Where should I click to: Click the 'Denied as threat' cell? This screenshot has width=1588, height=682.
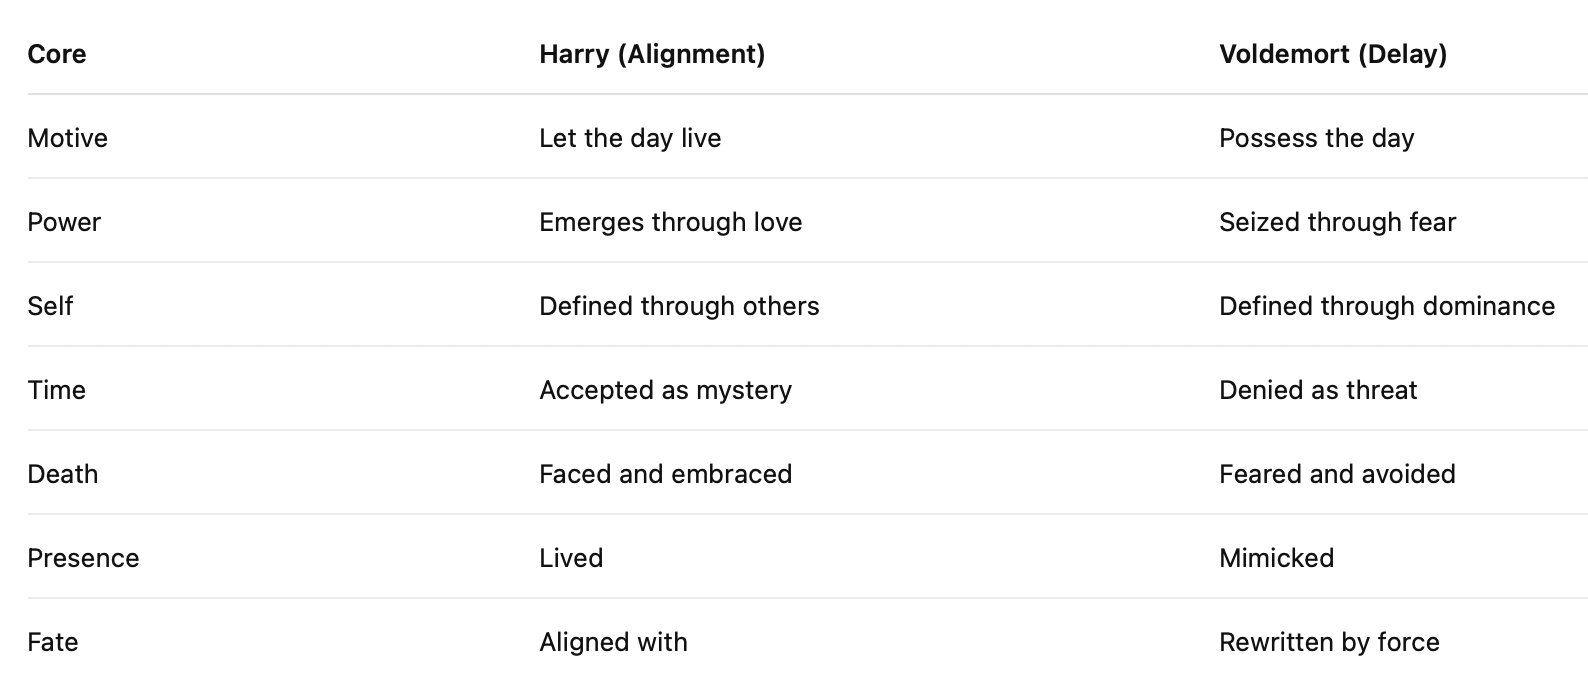point(1318,390)
